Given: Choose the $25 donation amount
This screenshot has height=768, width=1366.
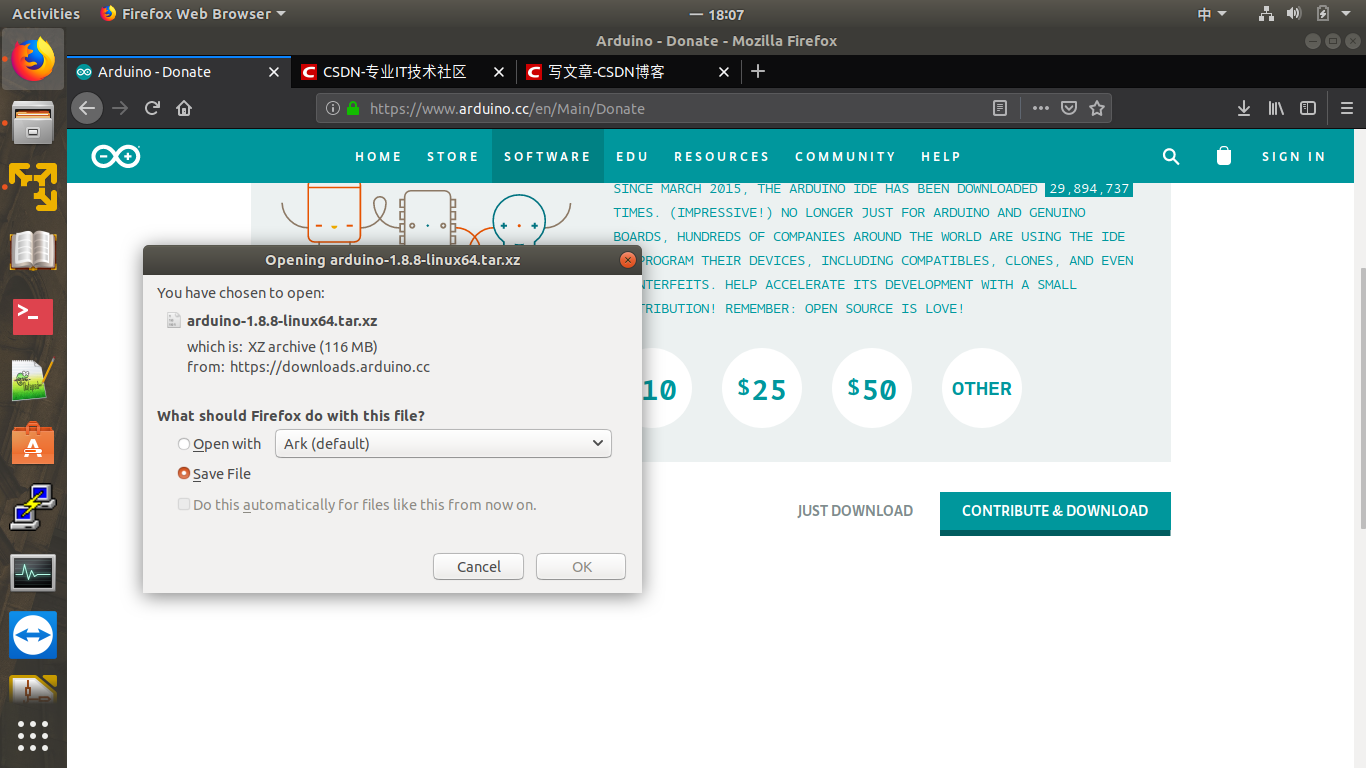Looking at the screenshot, I should 762,388.
